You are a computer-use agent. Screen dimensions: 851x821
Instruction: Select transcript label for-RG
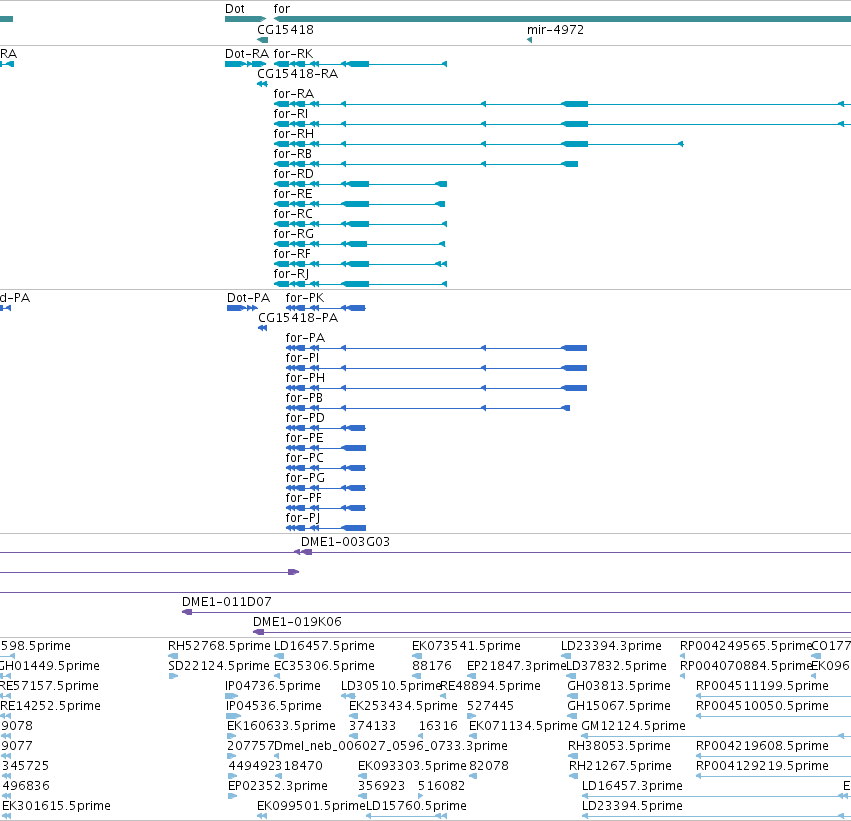click(294, 234)
